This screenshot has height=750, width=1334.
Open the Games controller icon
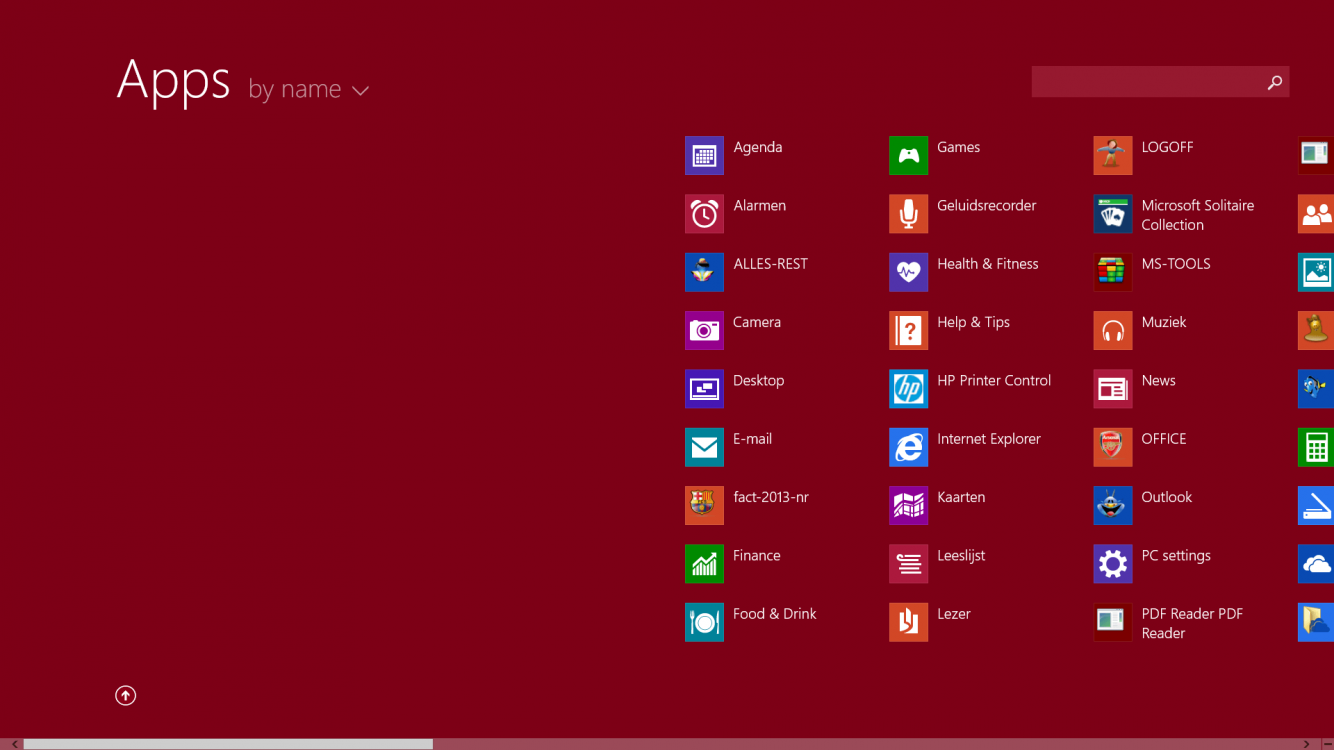point(908,156)
